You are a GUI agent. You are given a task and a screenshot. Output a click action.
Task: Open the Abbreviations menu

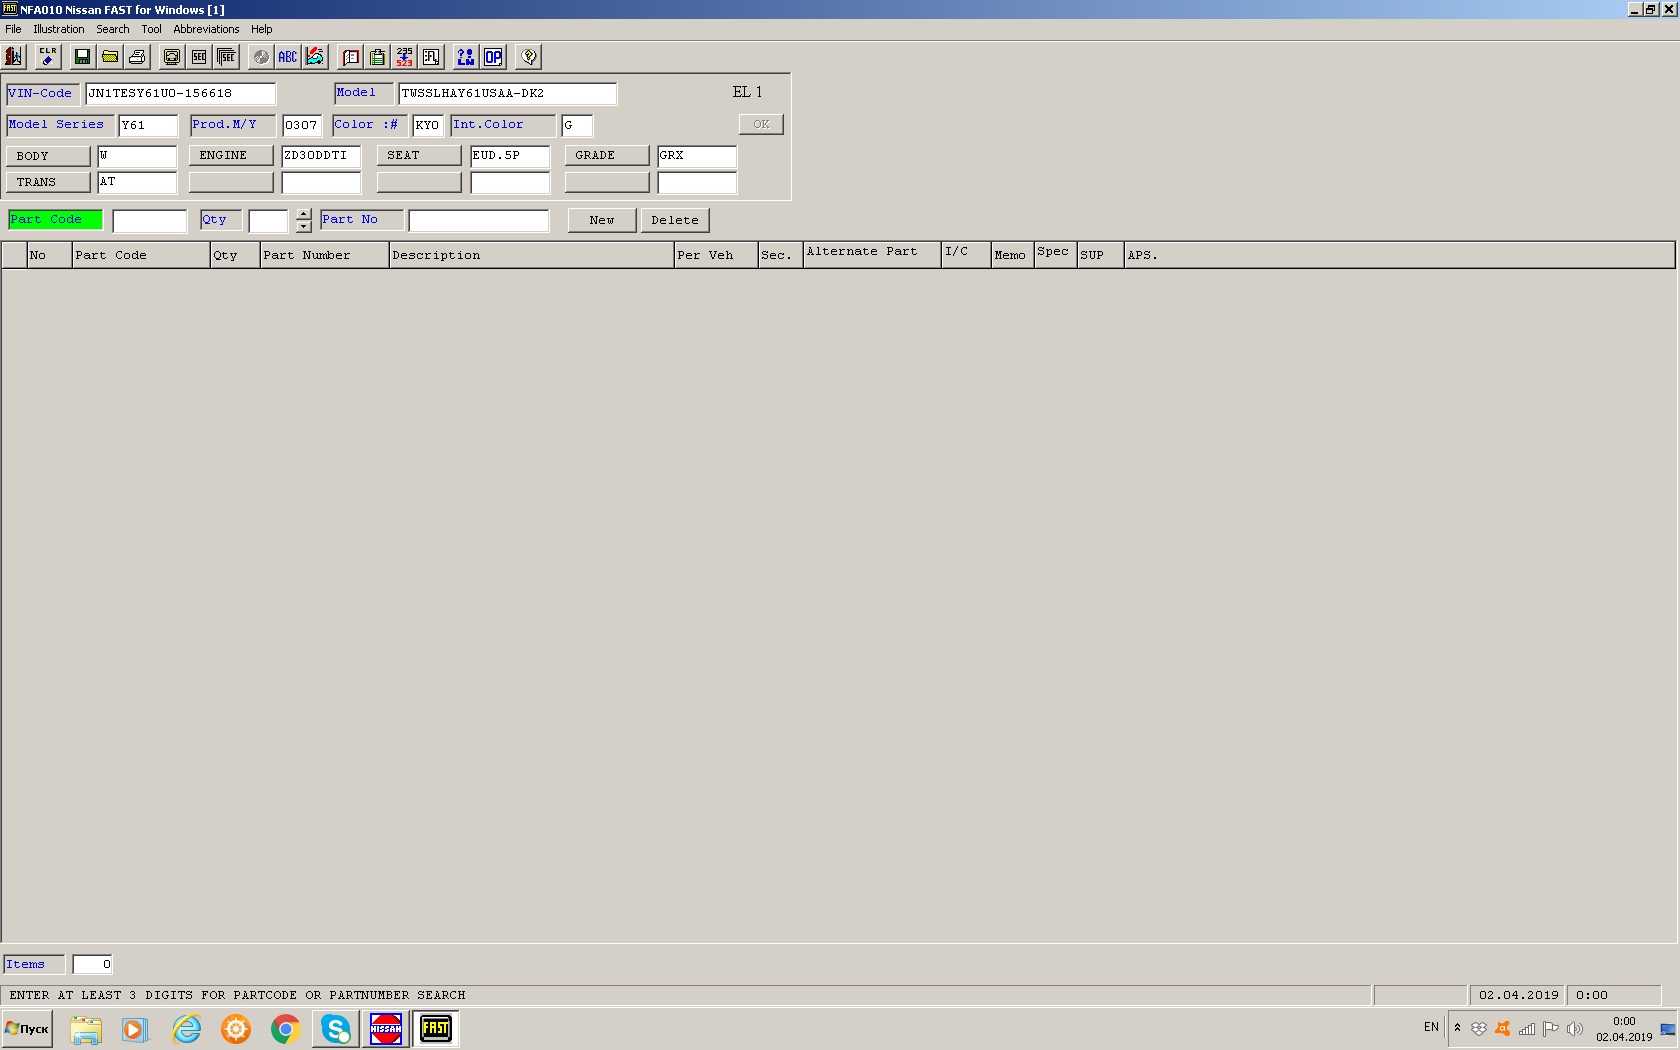(x=206, y=29)
